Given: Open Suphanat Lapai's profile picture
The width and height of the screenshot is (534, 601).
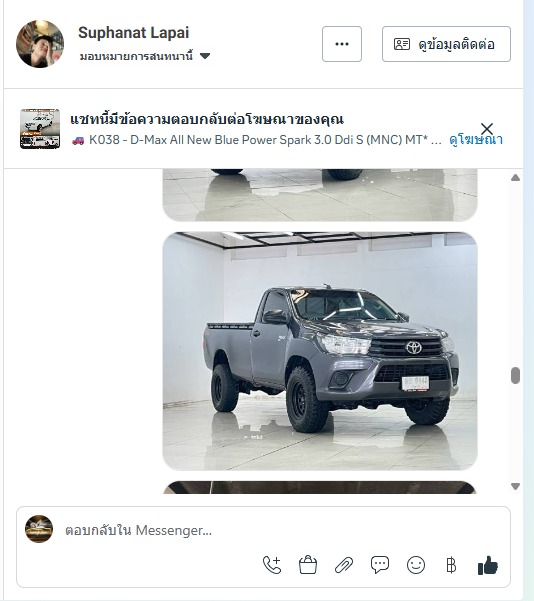Looking at the screenshot, I should pos(40,44).
